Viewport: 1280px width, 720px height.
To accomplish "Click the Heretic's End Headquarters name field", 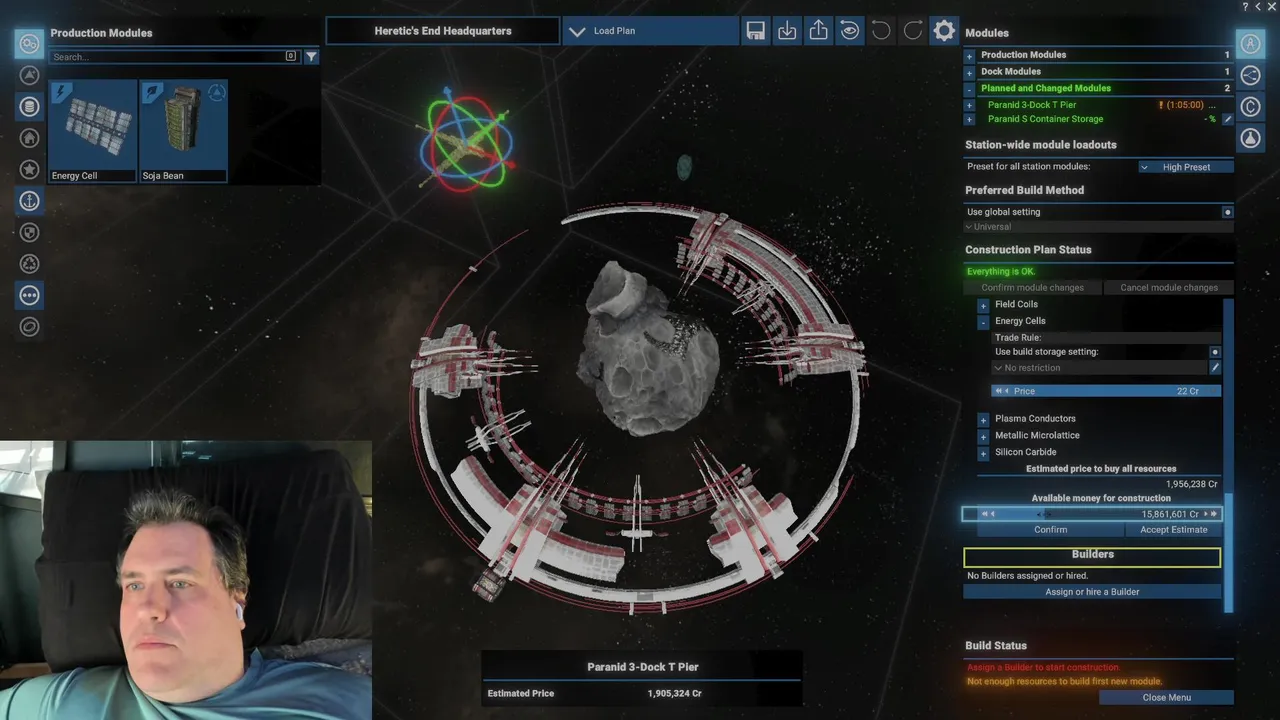I will point(443,31).
